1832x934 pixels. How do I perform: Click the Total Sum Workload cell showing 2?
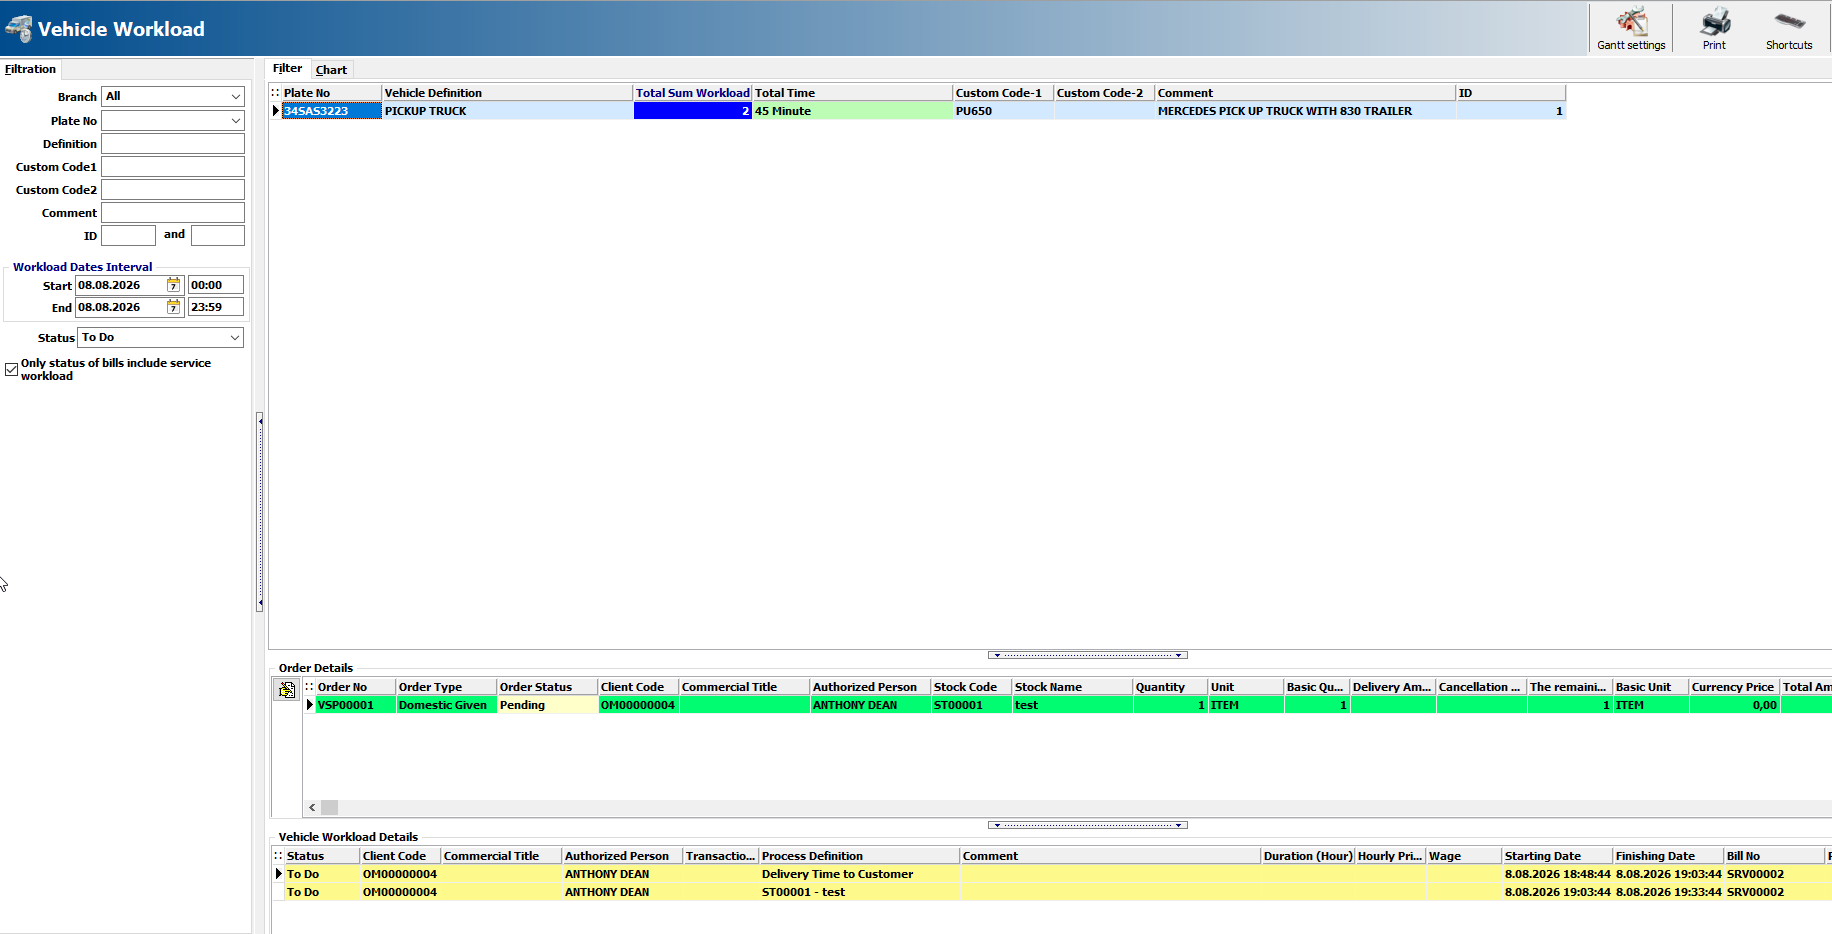click(692, 111)
